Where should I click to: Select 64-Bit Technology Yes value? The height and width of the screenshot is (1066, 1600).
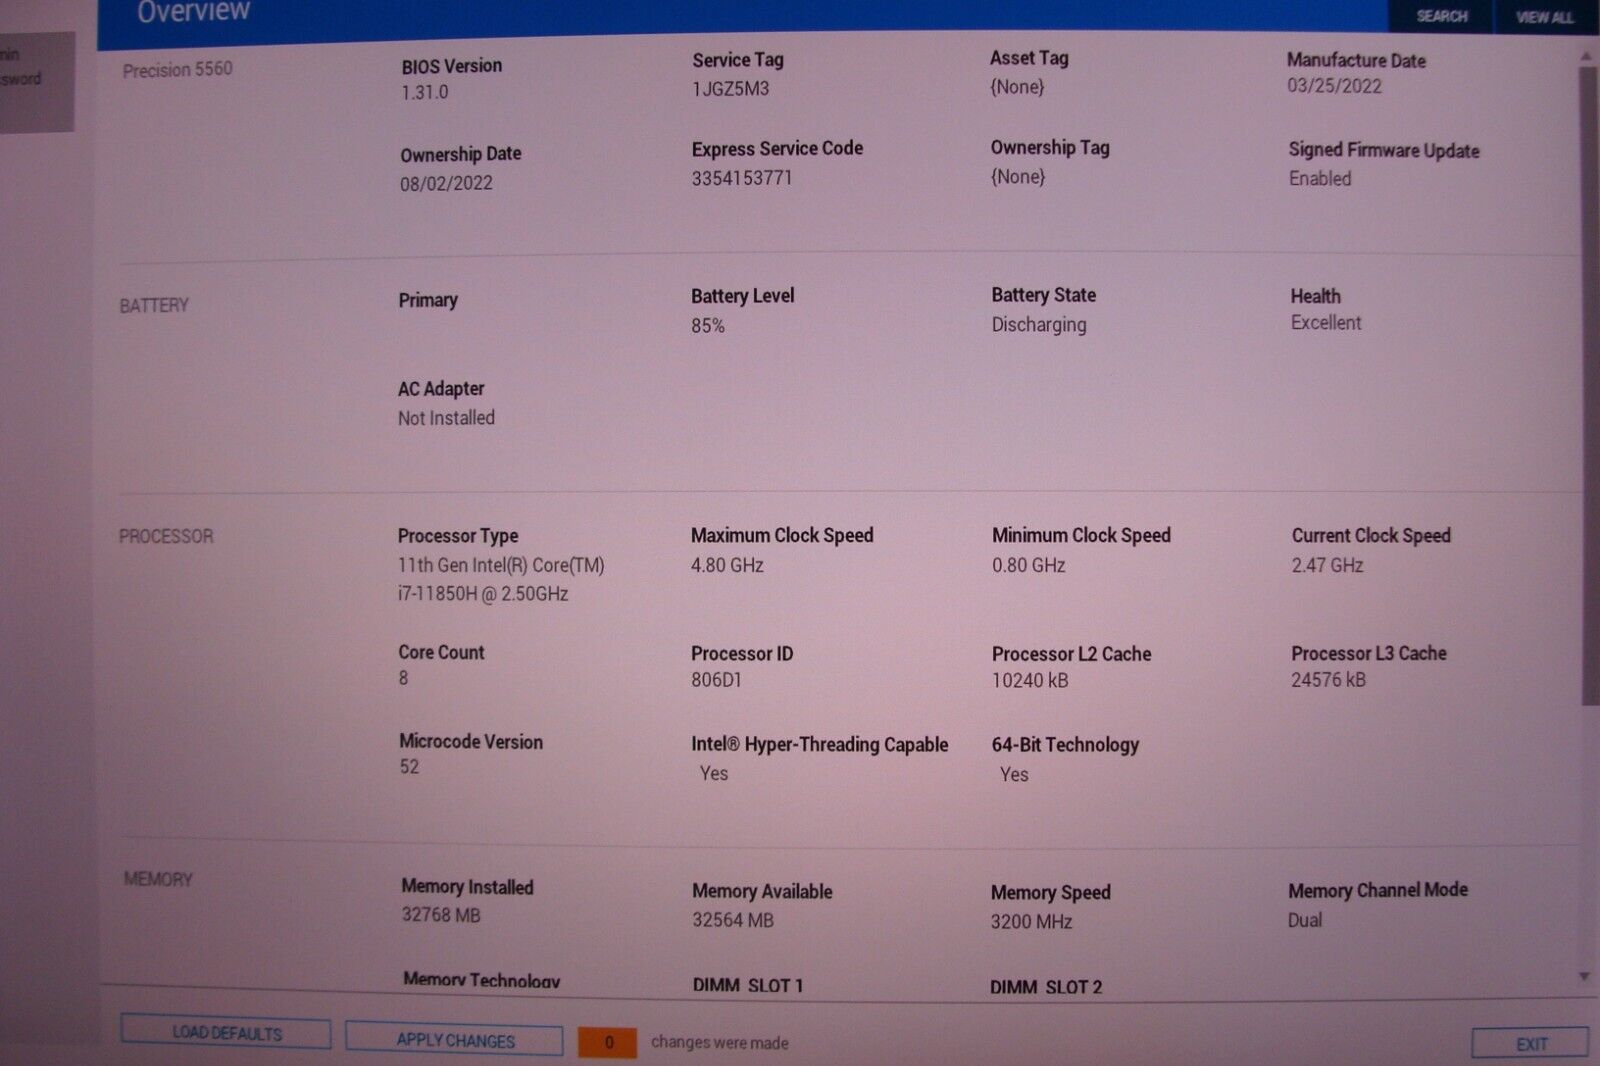coord(1014,774)
